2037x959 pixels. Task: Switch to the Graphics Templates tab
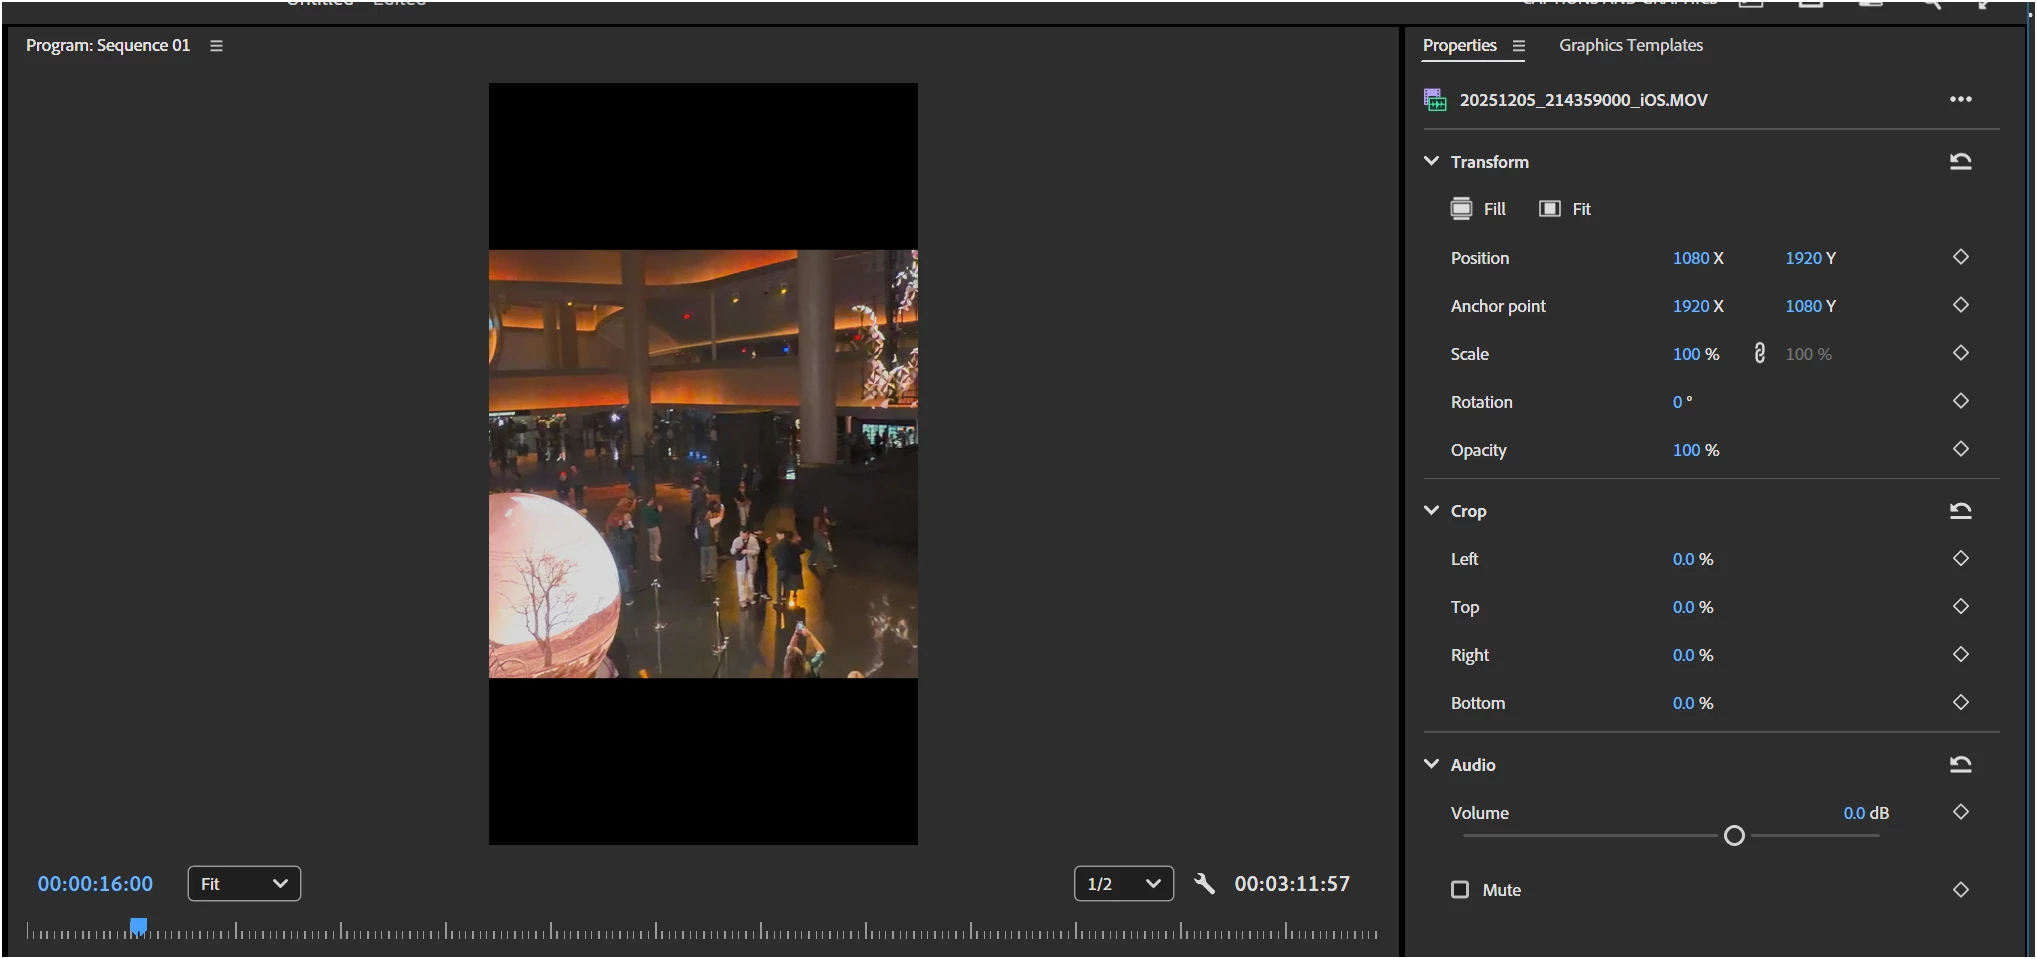tap(1630, 45)
